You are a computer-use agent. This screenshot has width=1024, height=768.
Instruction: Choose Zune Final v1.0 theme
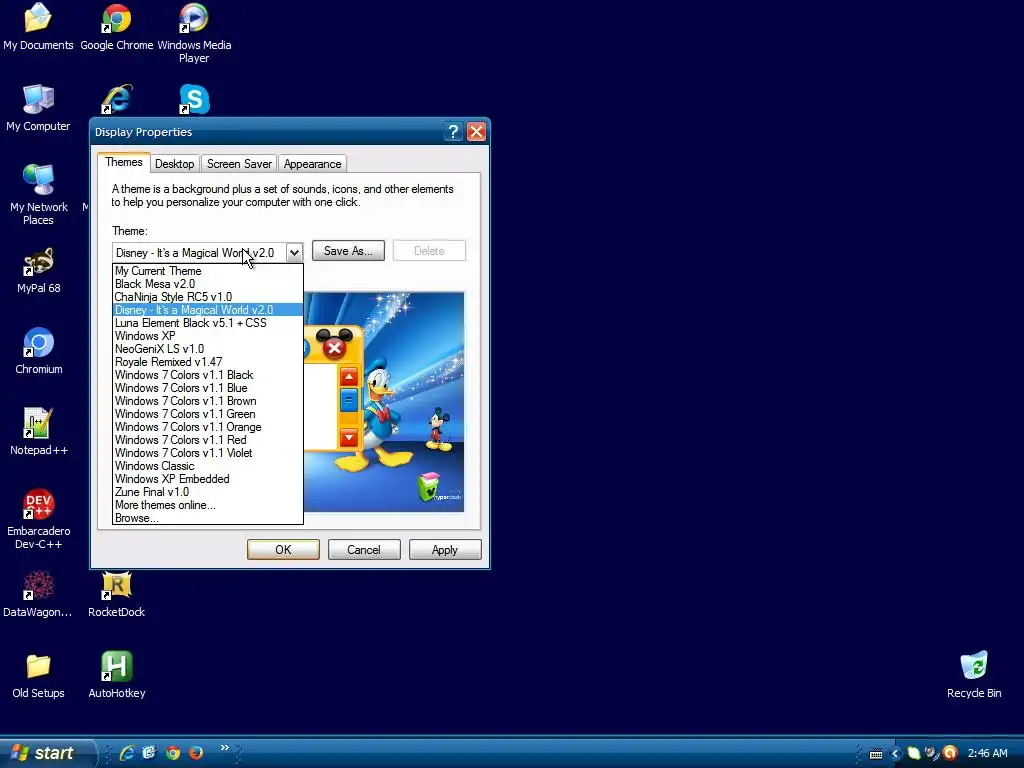pyautogui.click(x=208, y=492)
